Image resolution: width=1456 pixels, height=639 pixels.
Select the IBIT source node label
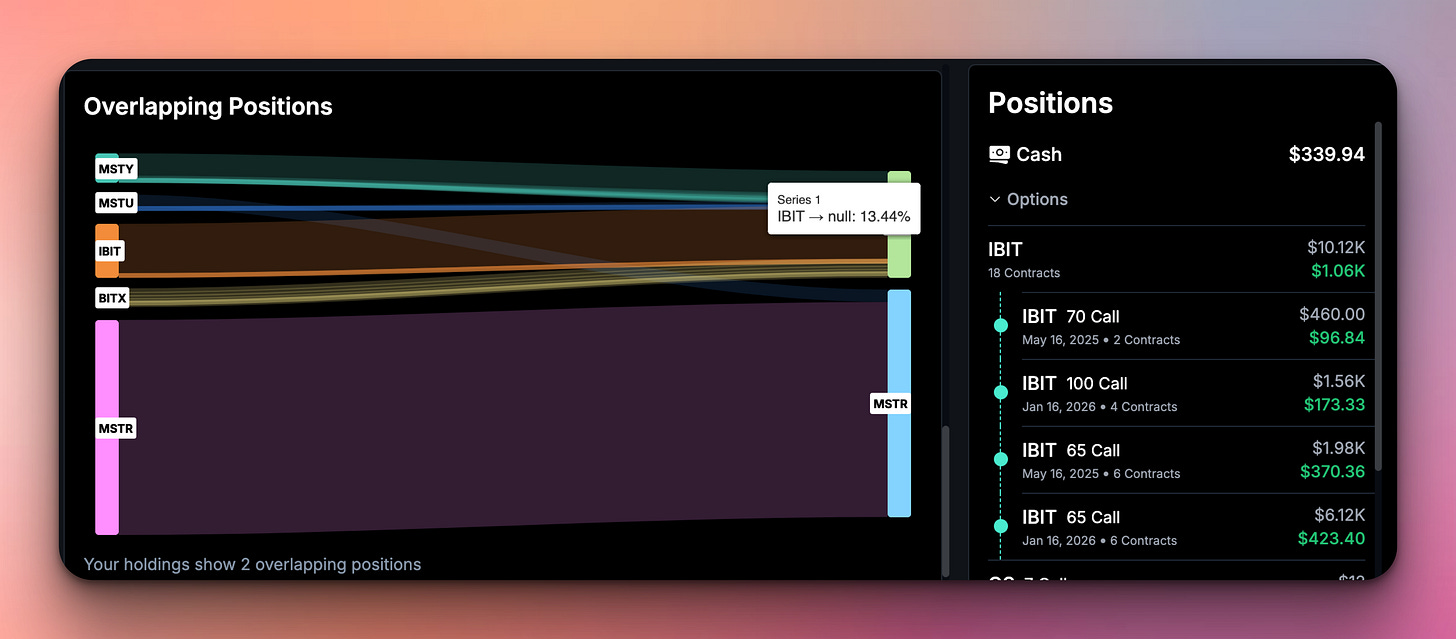pyautogui.click(x=110, y=251)
